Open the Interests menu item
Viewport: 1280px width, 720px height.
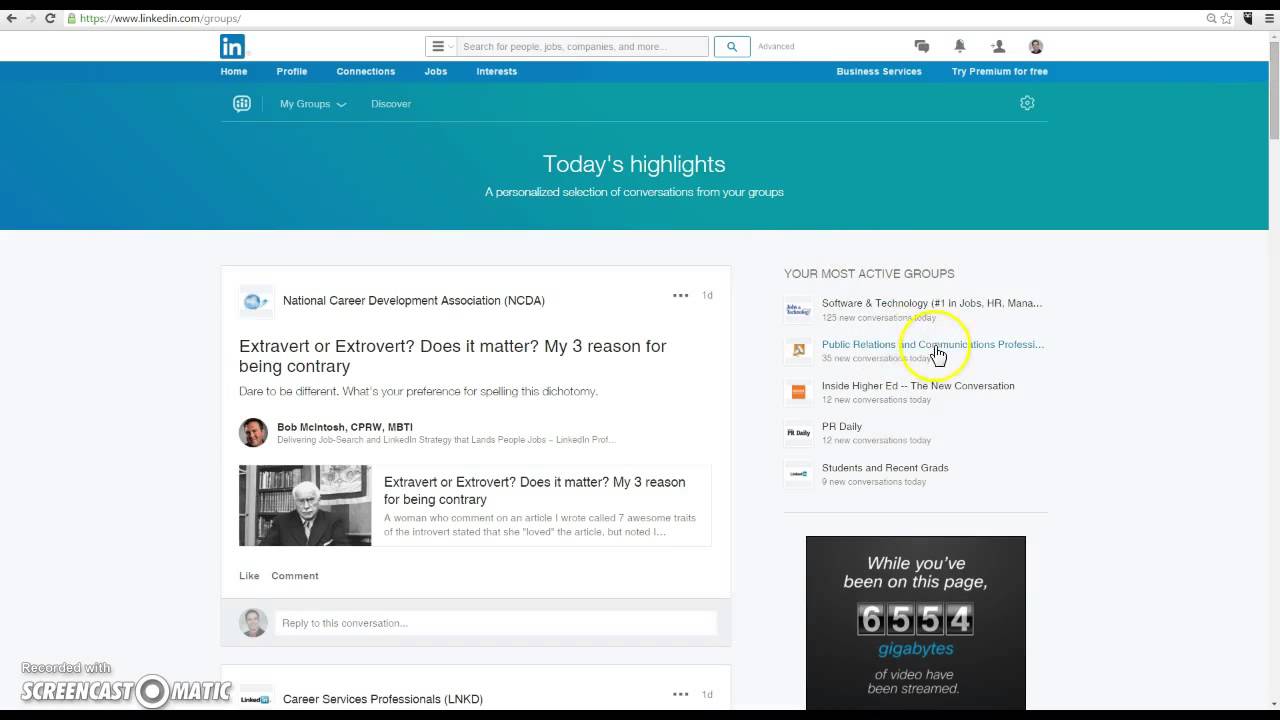point(497,72)
